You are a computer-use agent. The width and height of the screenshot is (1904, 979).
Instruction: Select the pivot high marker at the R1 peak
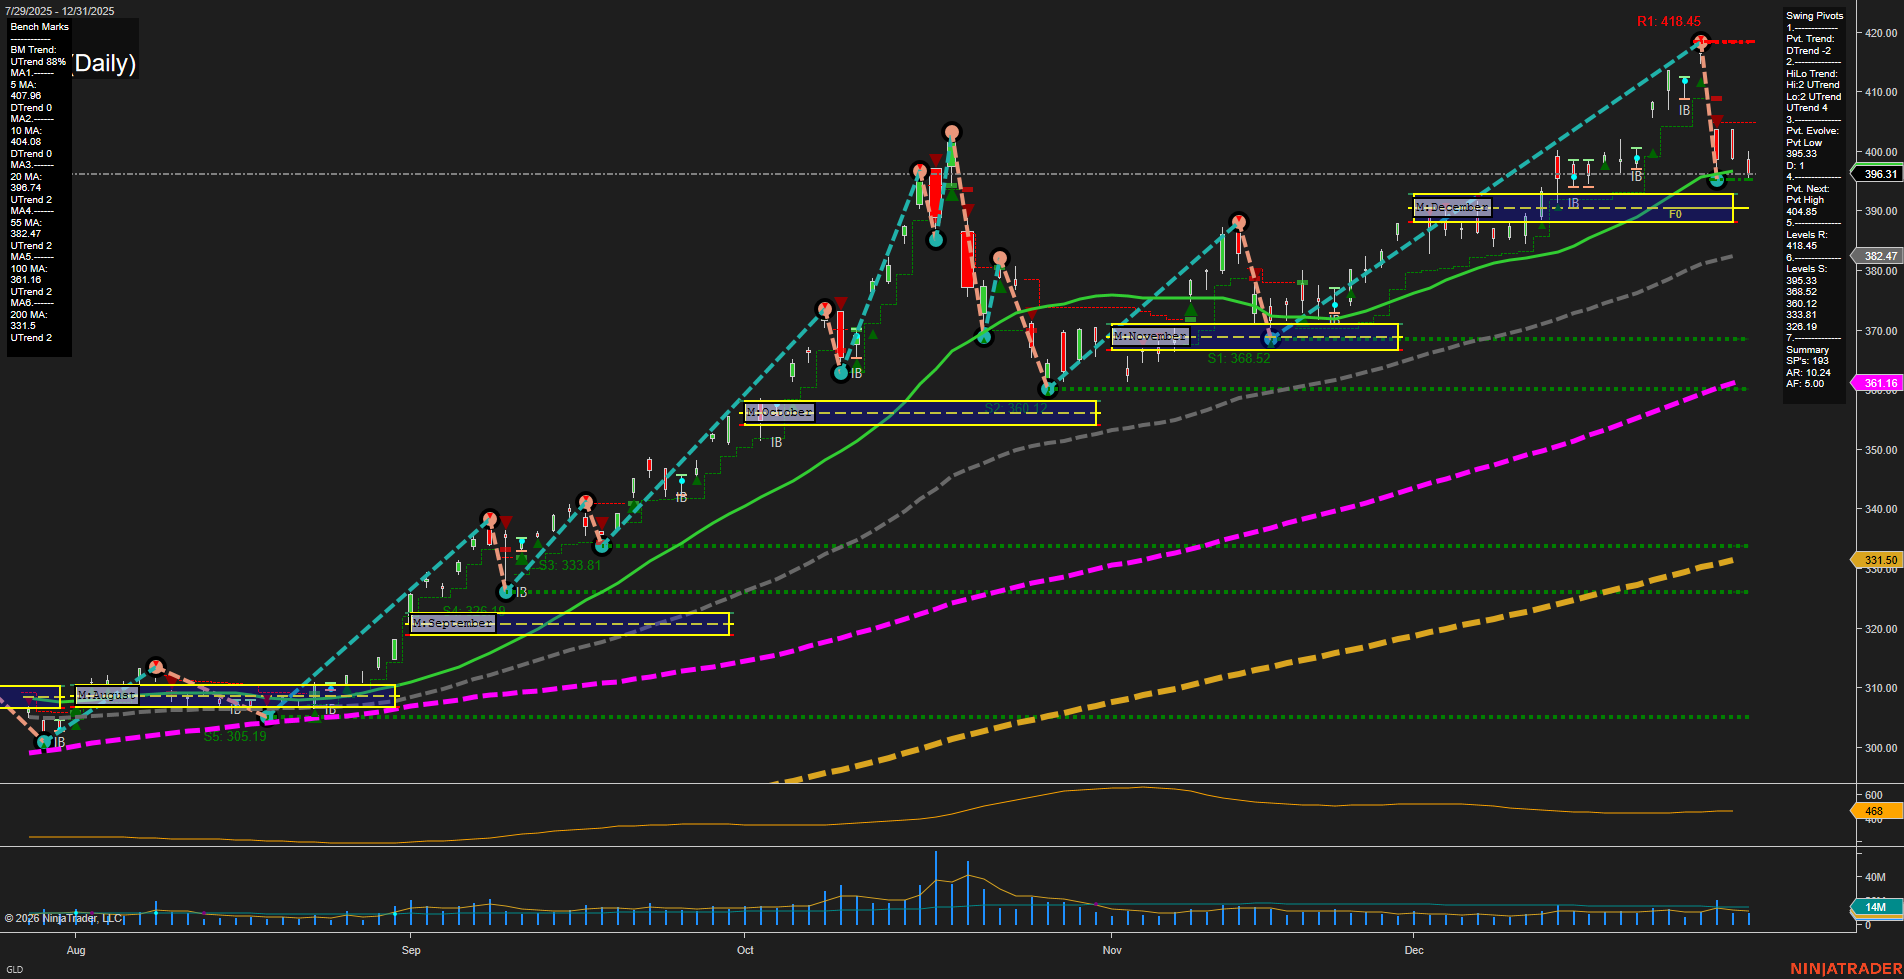tap(1700, 41)
